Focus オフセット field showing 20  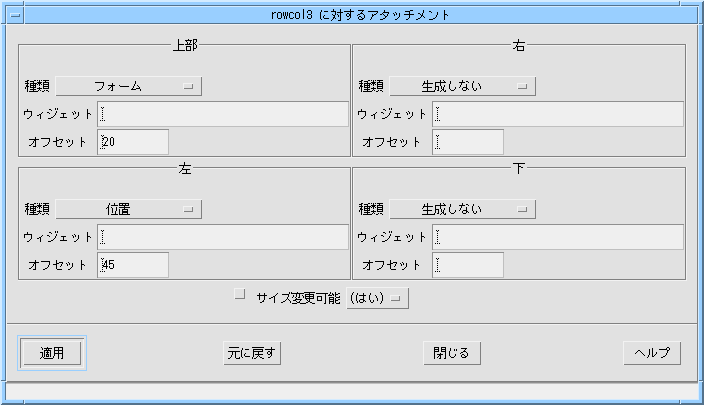(x=133, y=142)
